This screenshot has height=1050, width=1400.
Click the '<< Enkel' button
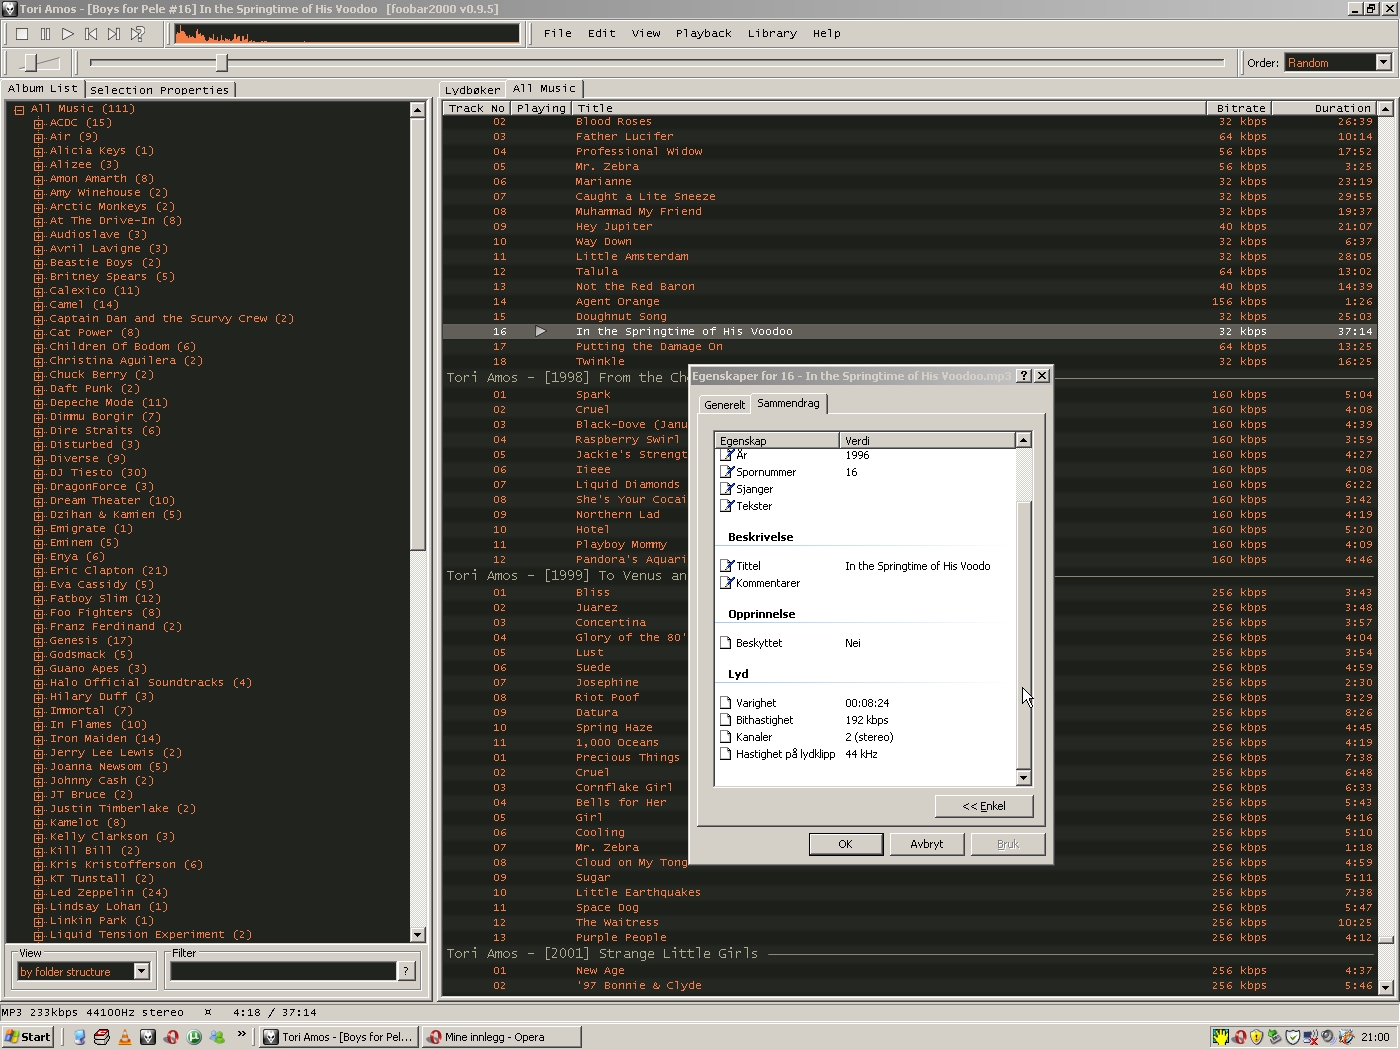tap(984, 806)
